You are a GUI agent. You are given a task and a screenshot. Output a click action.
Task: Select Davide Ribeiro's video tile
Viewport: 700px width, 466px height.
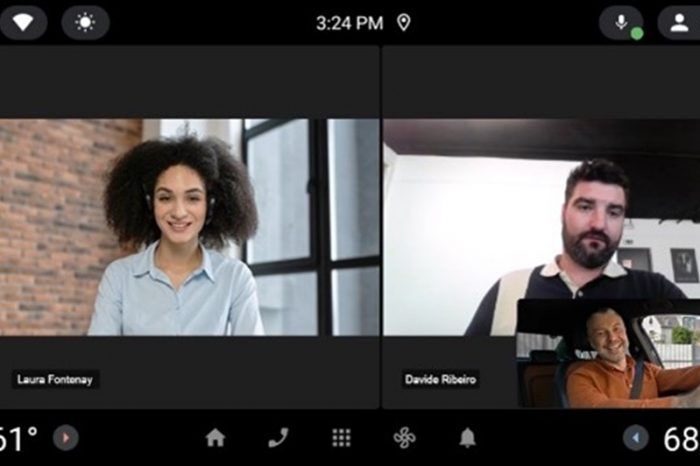[541, 227]
